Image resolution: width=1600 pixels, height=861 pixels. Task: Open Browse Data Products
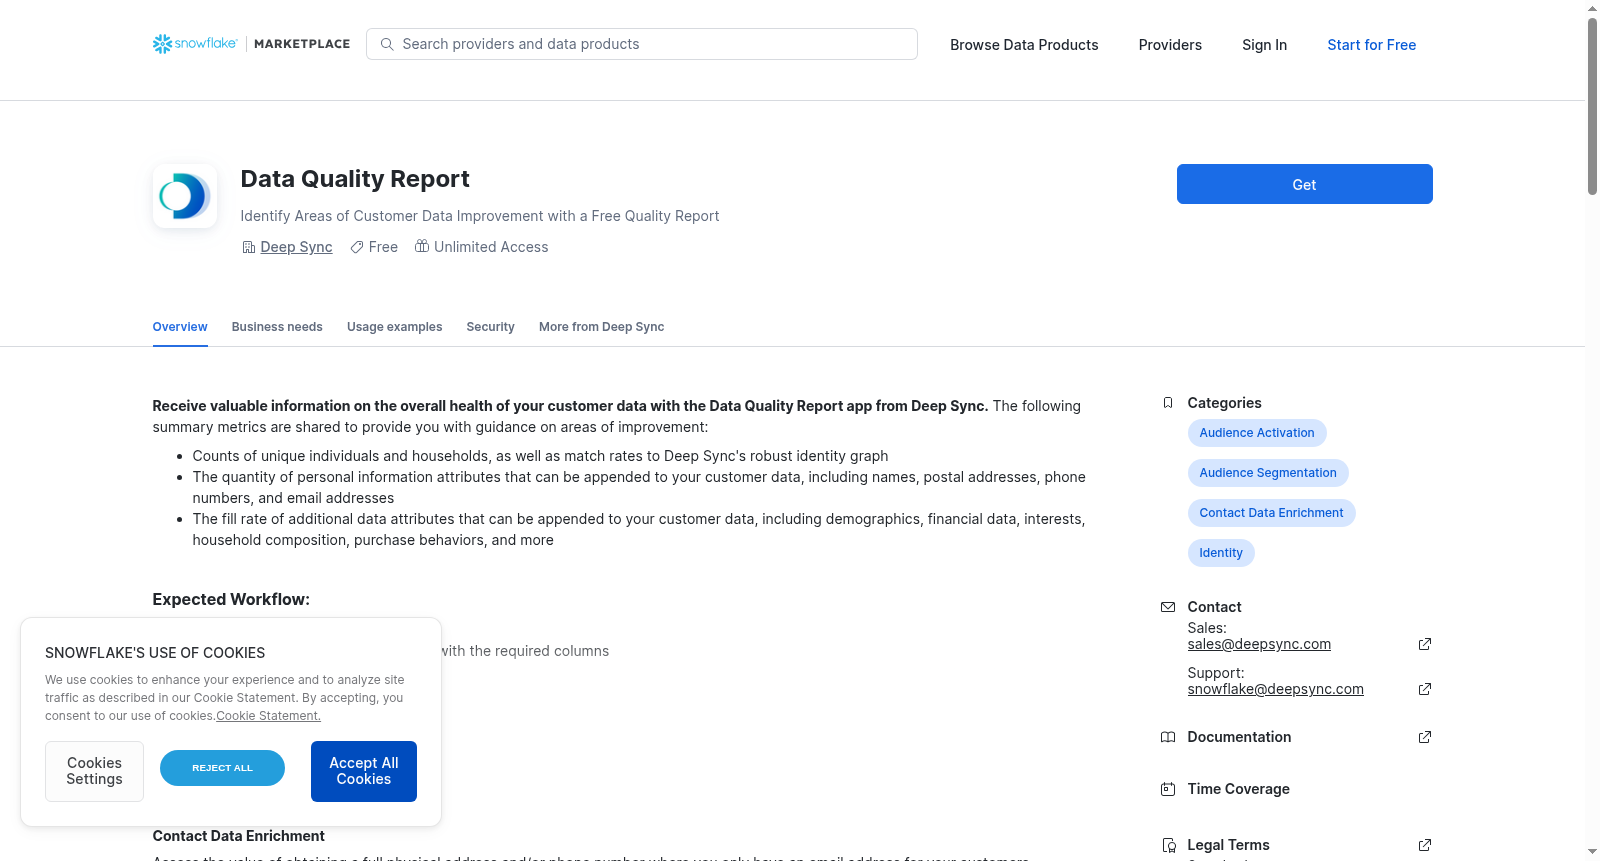click(x=1024, y=45)
